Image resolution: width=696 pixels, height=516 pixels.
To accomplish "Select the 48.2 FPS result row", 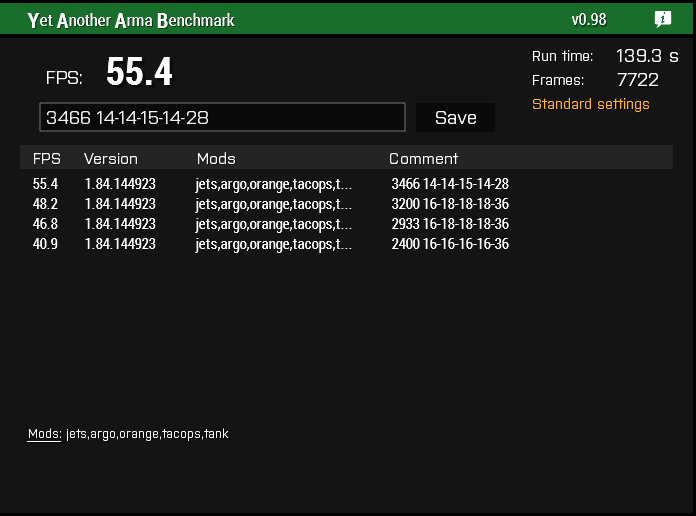I will point(346,204).
